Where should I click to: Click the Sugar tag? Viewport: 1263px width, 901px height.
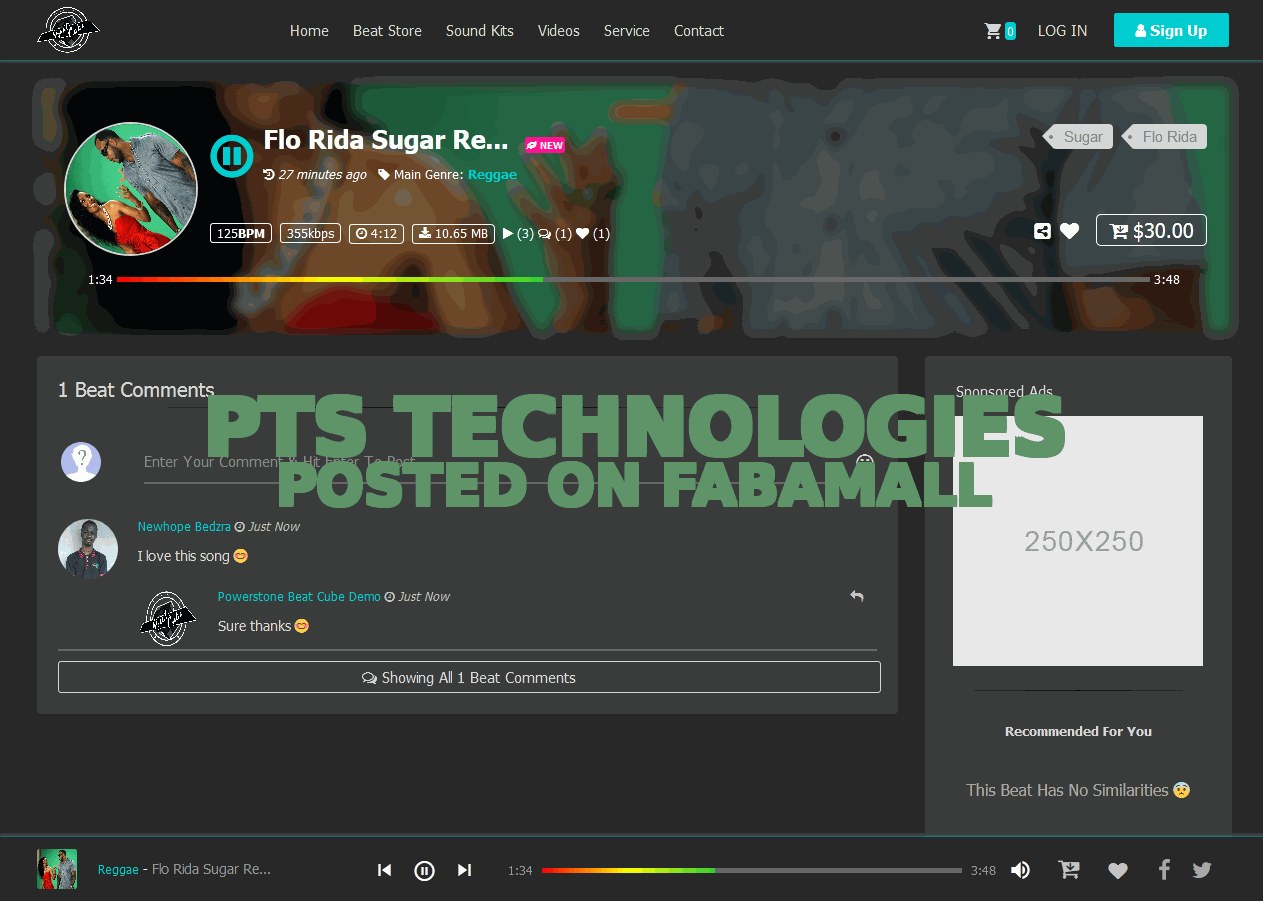click(x=1078, y=137)
